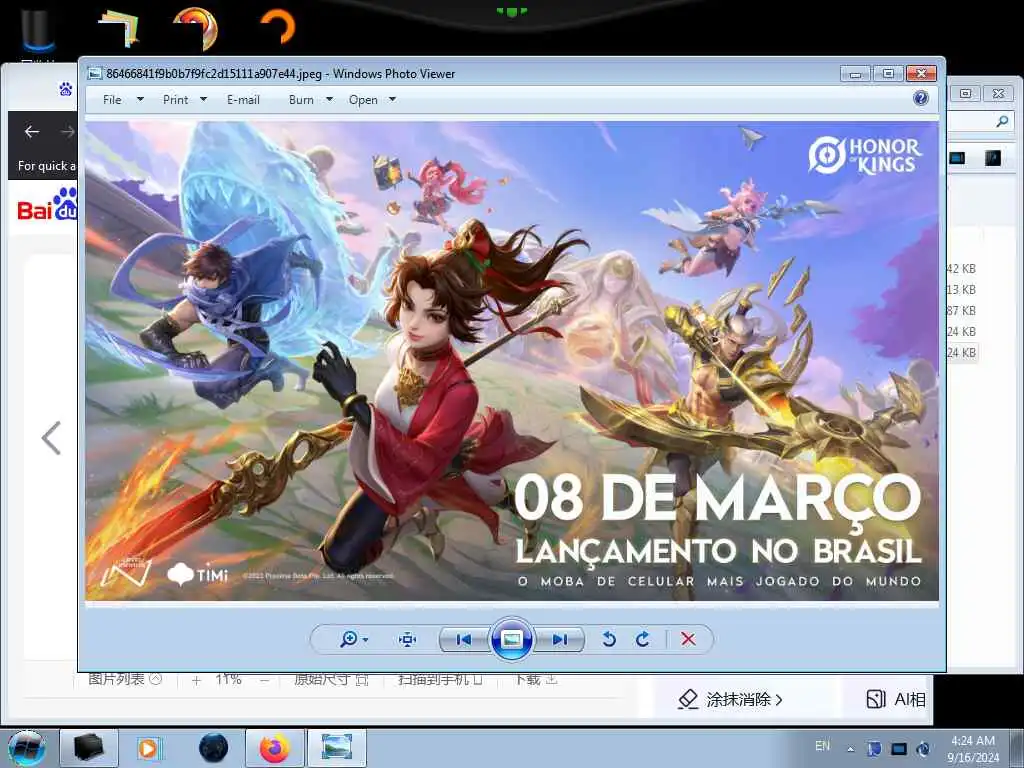Click 扫描到手机 in the Baidu image toolbar
The width and height of the screenshot is (1024, 768).
pyautogui.click(x=441, y=679)
